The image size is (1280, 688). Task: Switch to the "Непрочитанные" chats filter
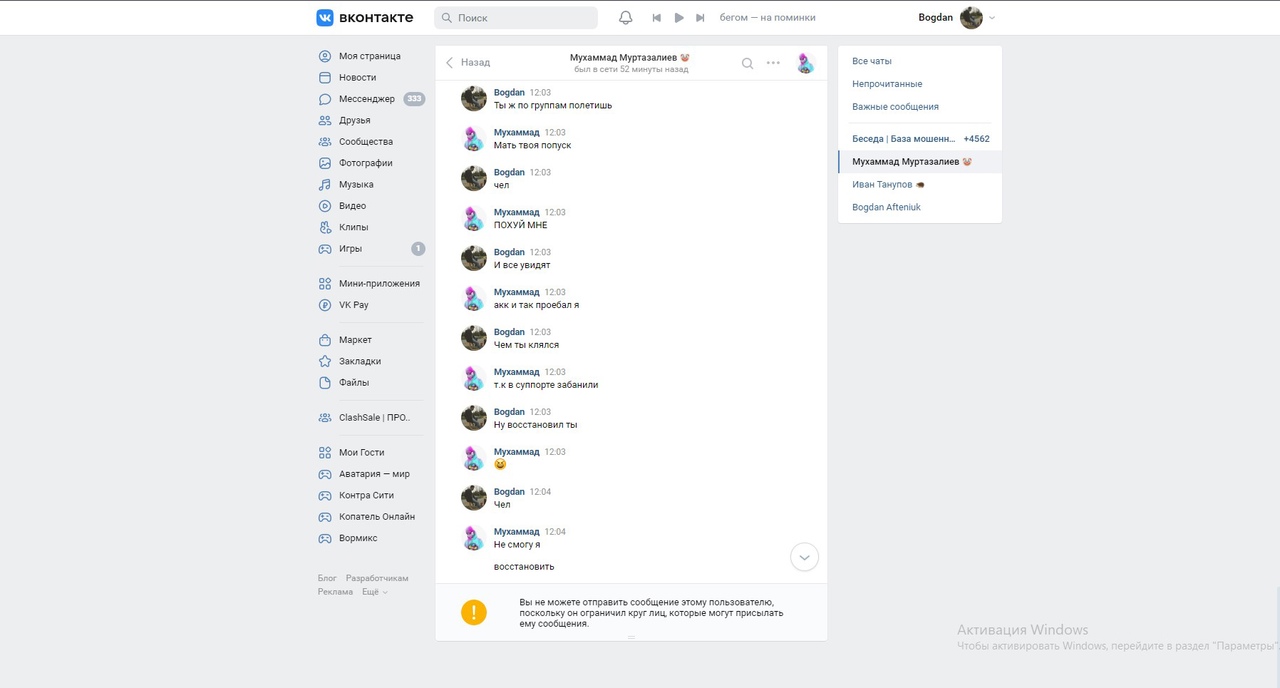(x=887, y=84)
